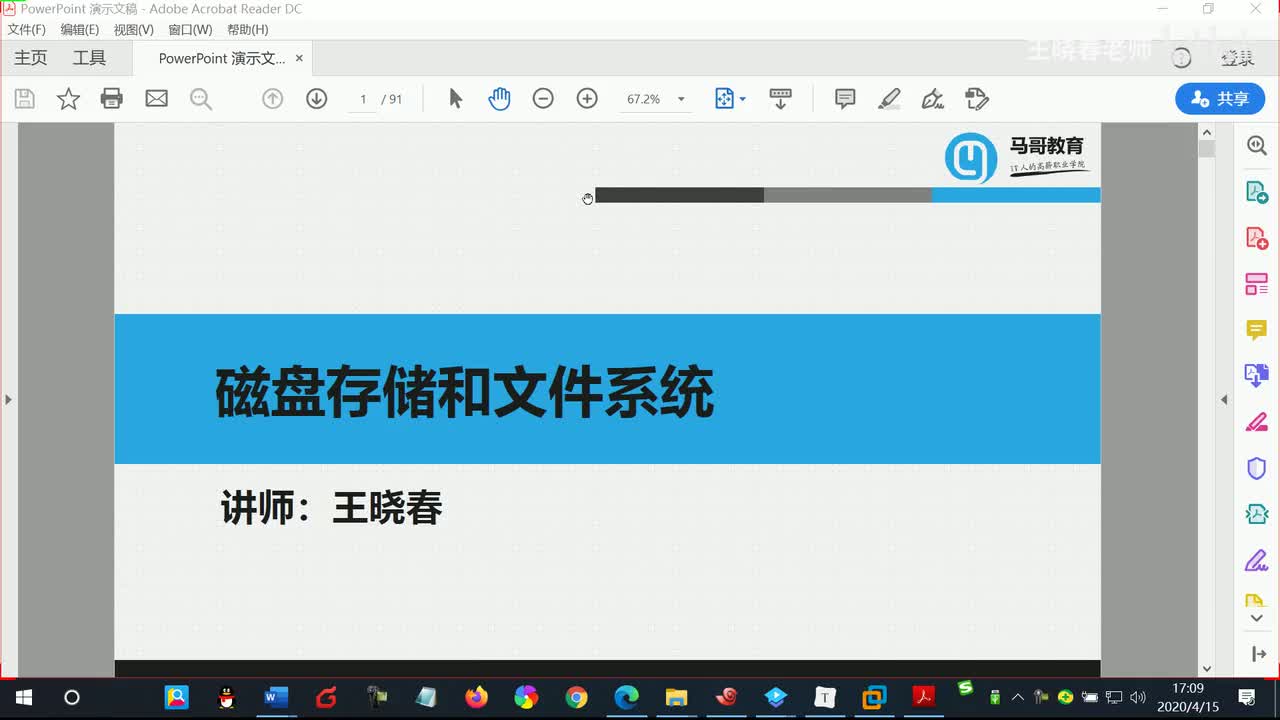This screenshot has width=1280, height=720.
Task: Select the highlight text pen tool
Action: point(889,99)
